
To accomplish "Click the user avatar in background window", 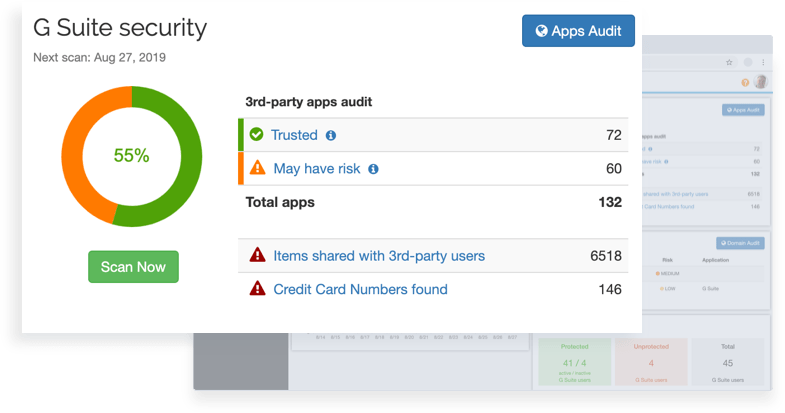I will point(761,82).
